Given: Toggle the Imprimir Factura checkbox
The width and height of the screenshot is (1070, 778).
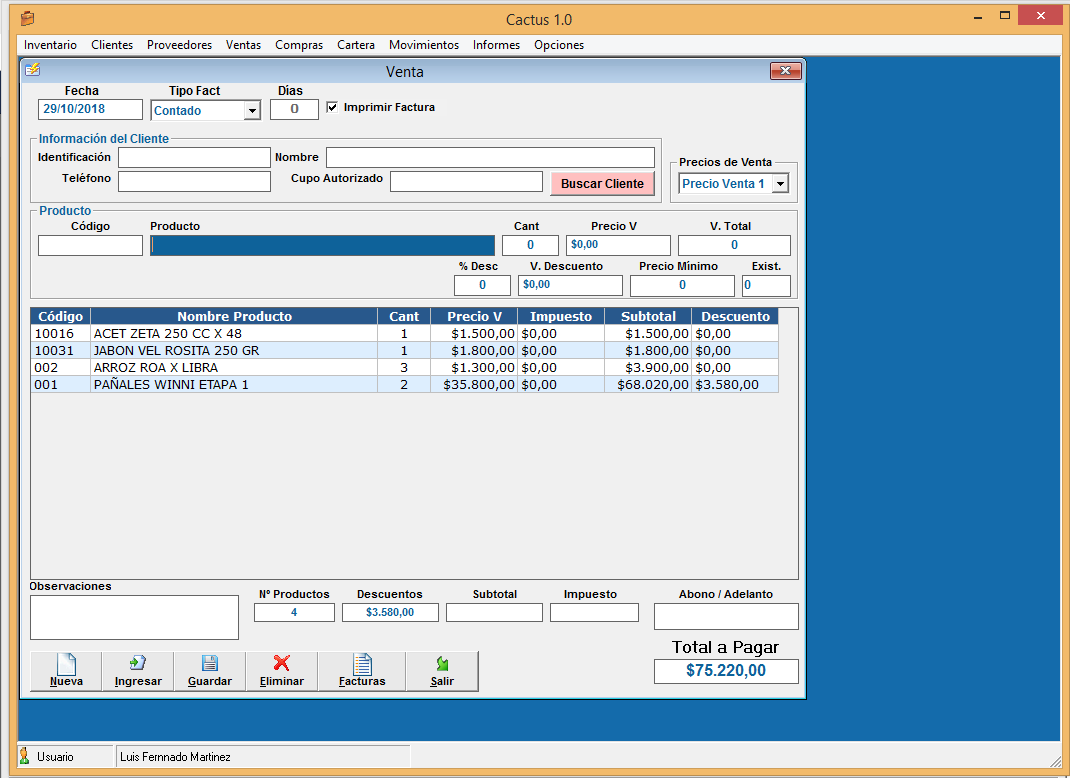Looking at the screenshot, I should [333, 107].
